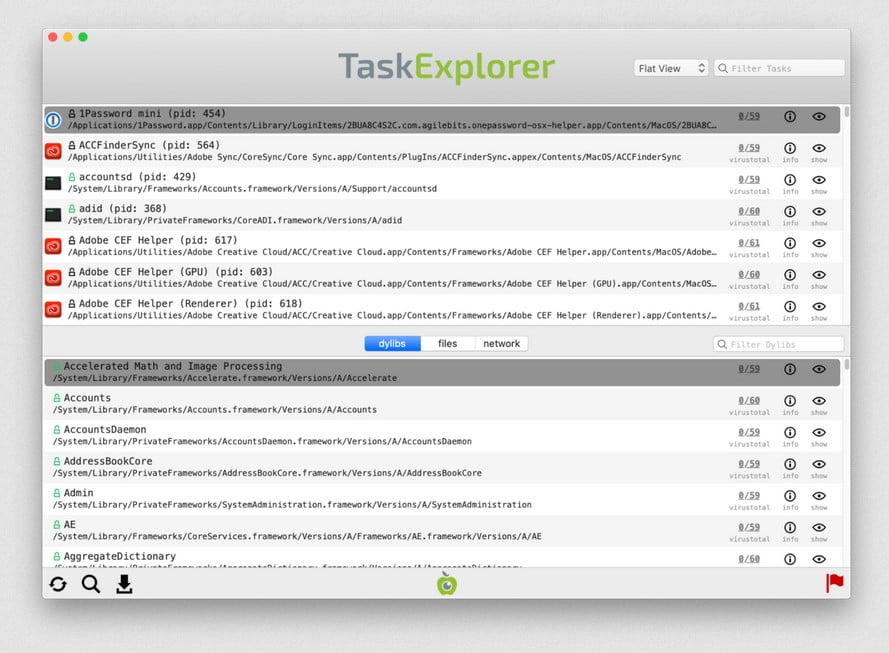
Task: Select the AccountsDaemon dylib row
Action: (442, 435)
